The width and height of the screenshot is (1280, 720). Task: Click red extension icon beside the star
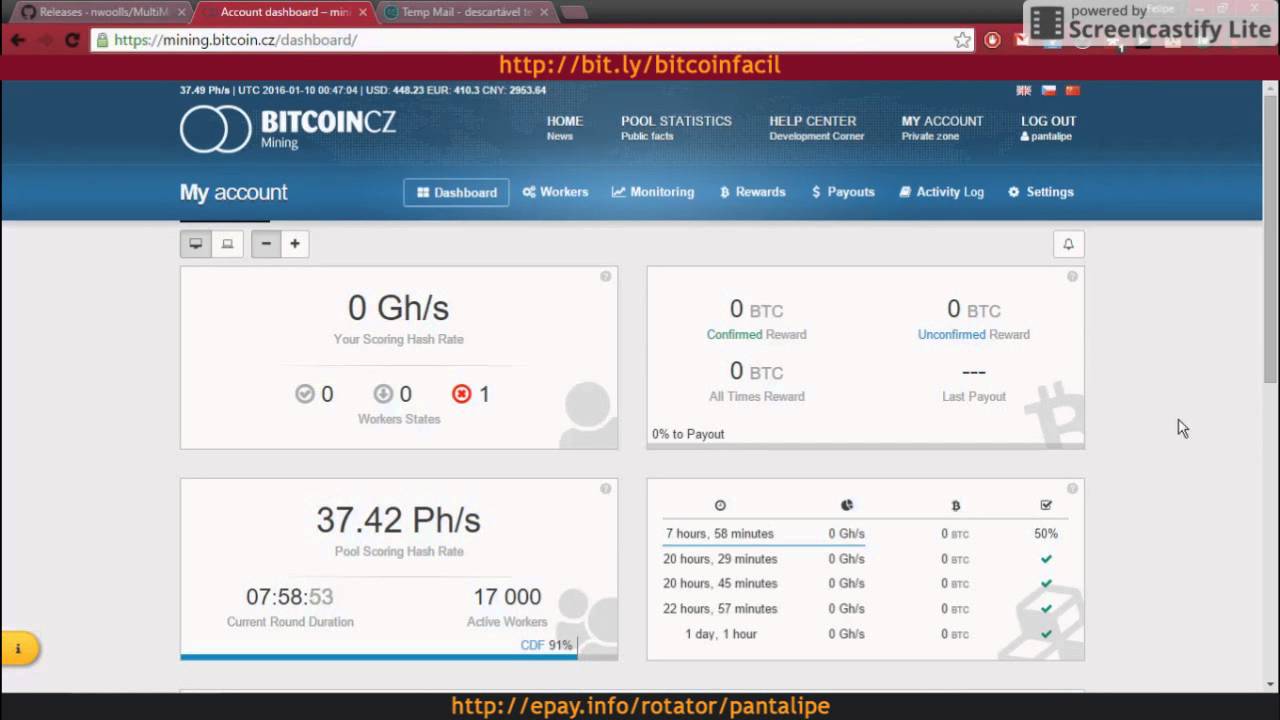coord(993,40)
